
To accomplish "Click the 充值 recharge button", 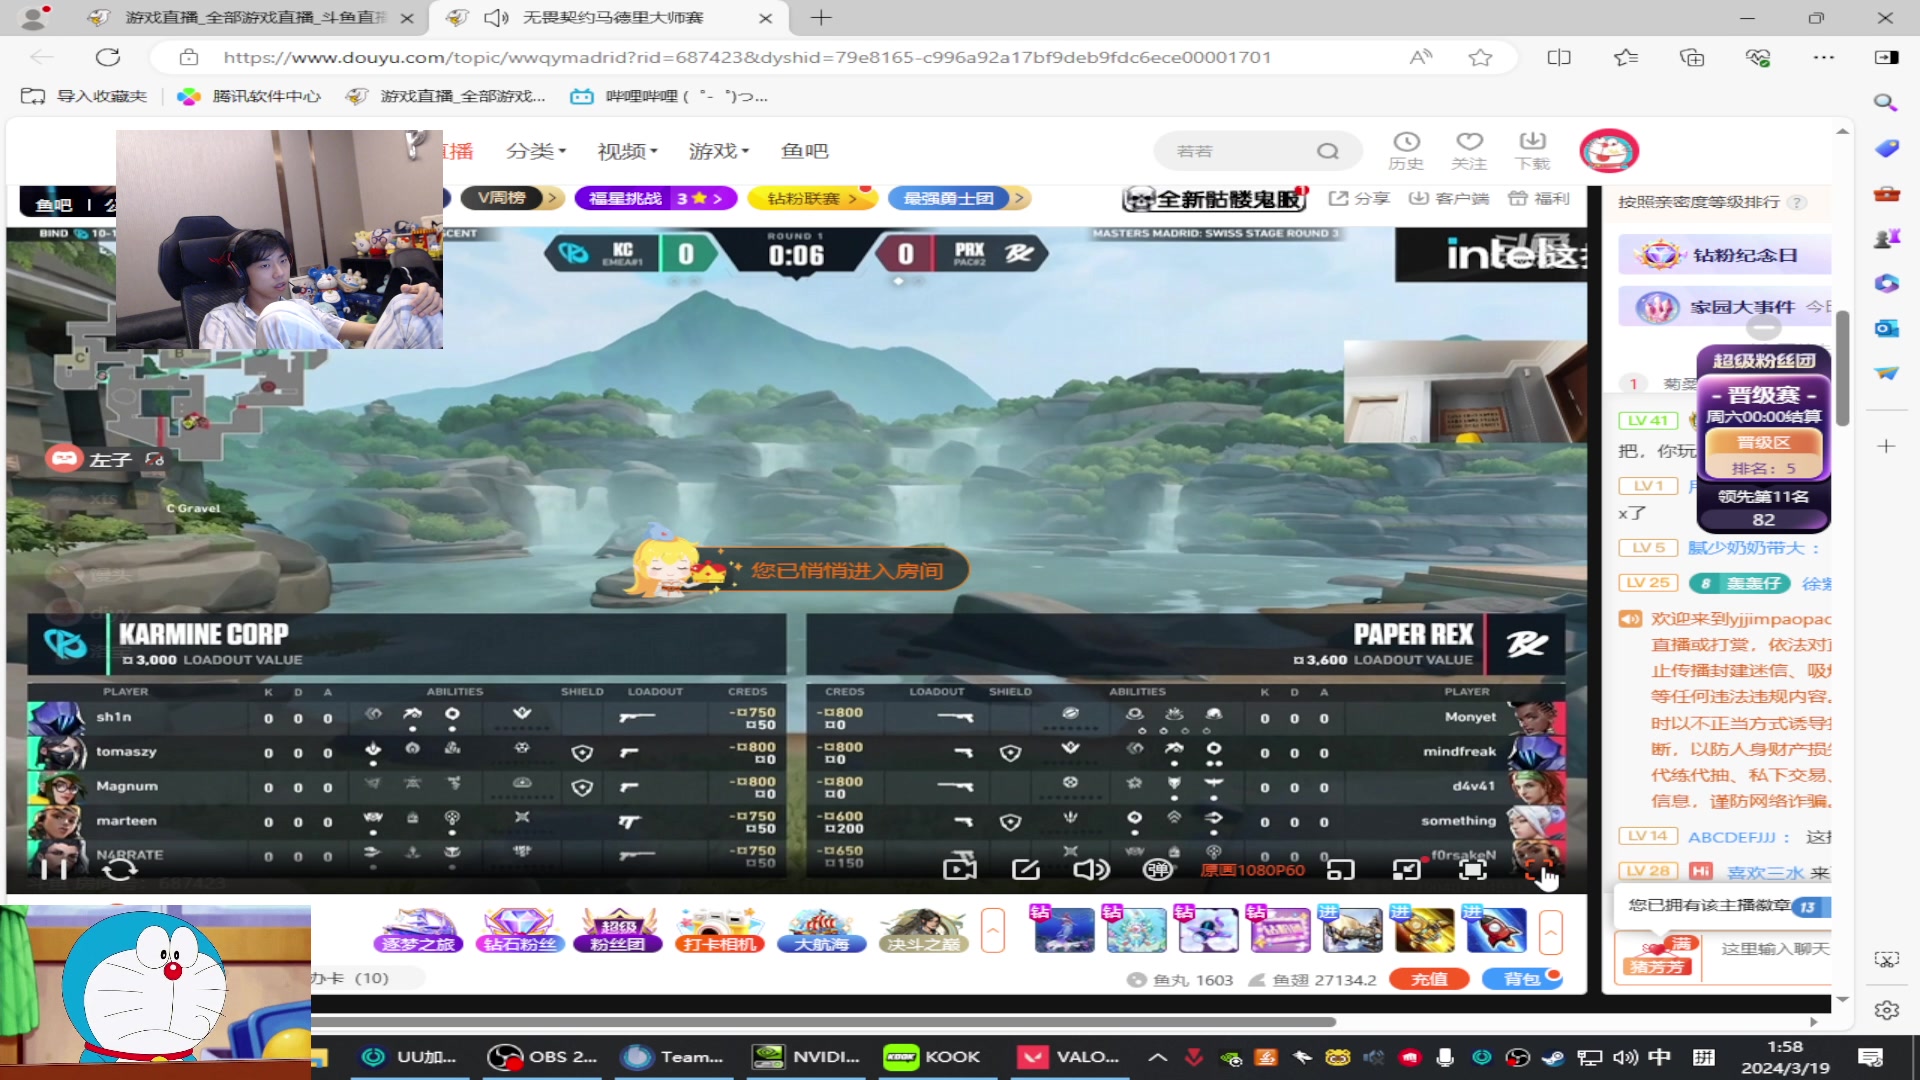I will [x=1429, y=980].
